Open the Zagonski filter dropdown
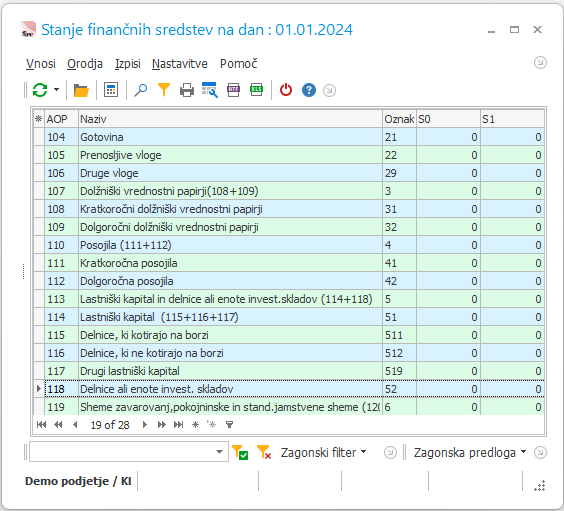Screen dimensions: 564x511 click(x=323, y=452)
